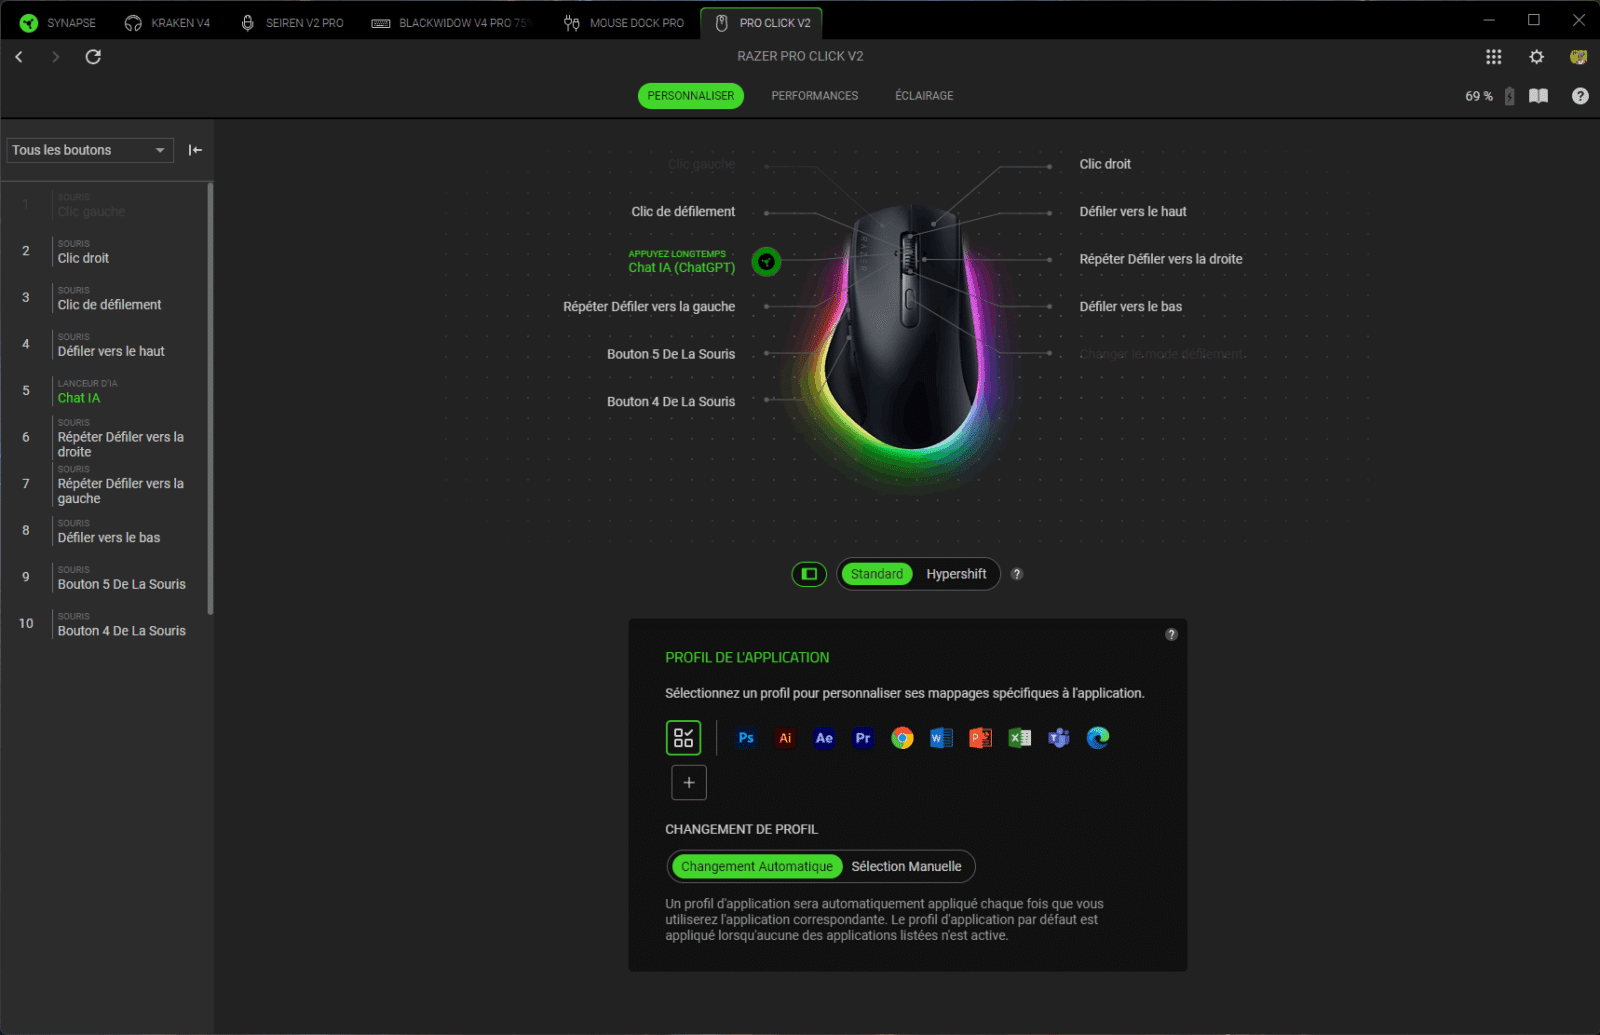The image size is (1600, 1035).
Task: Open the Mouse Dock Pro tab
Action: (x=624, y=22)
